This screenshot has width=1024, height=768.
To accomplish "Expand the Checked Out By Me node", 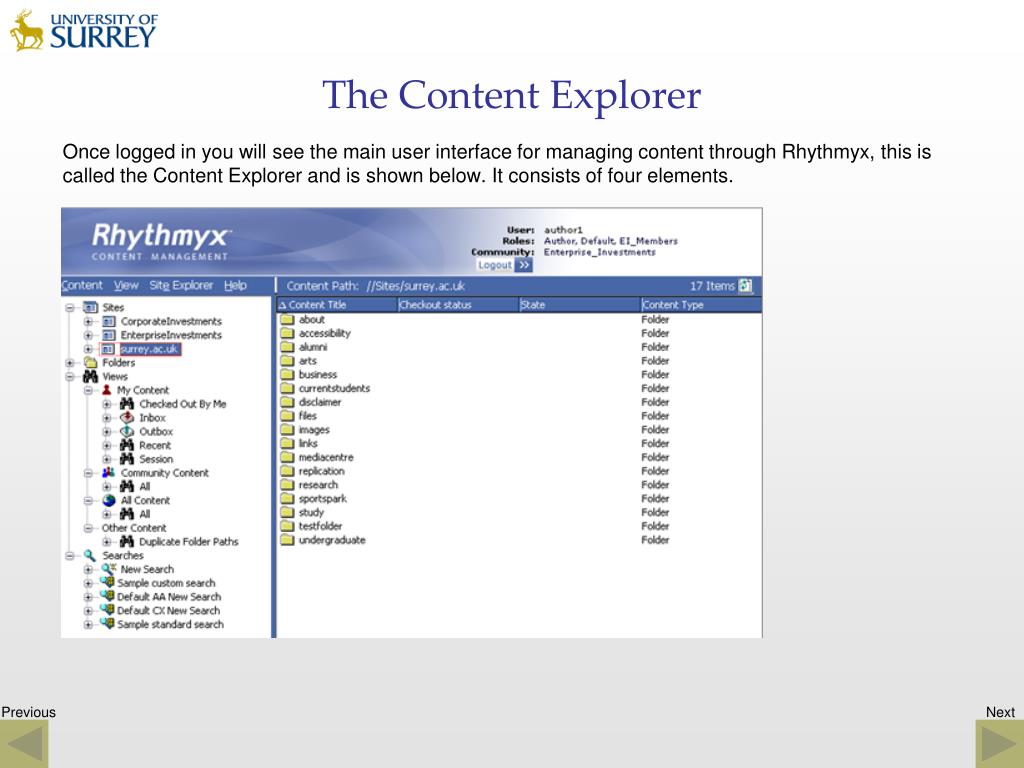I will 107,404.
